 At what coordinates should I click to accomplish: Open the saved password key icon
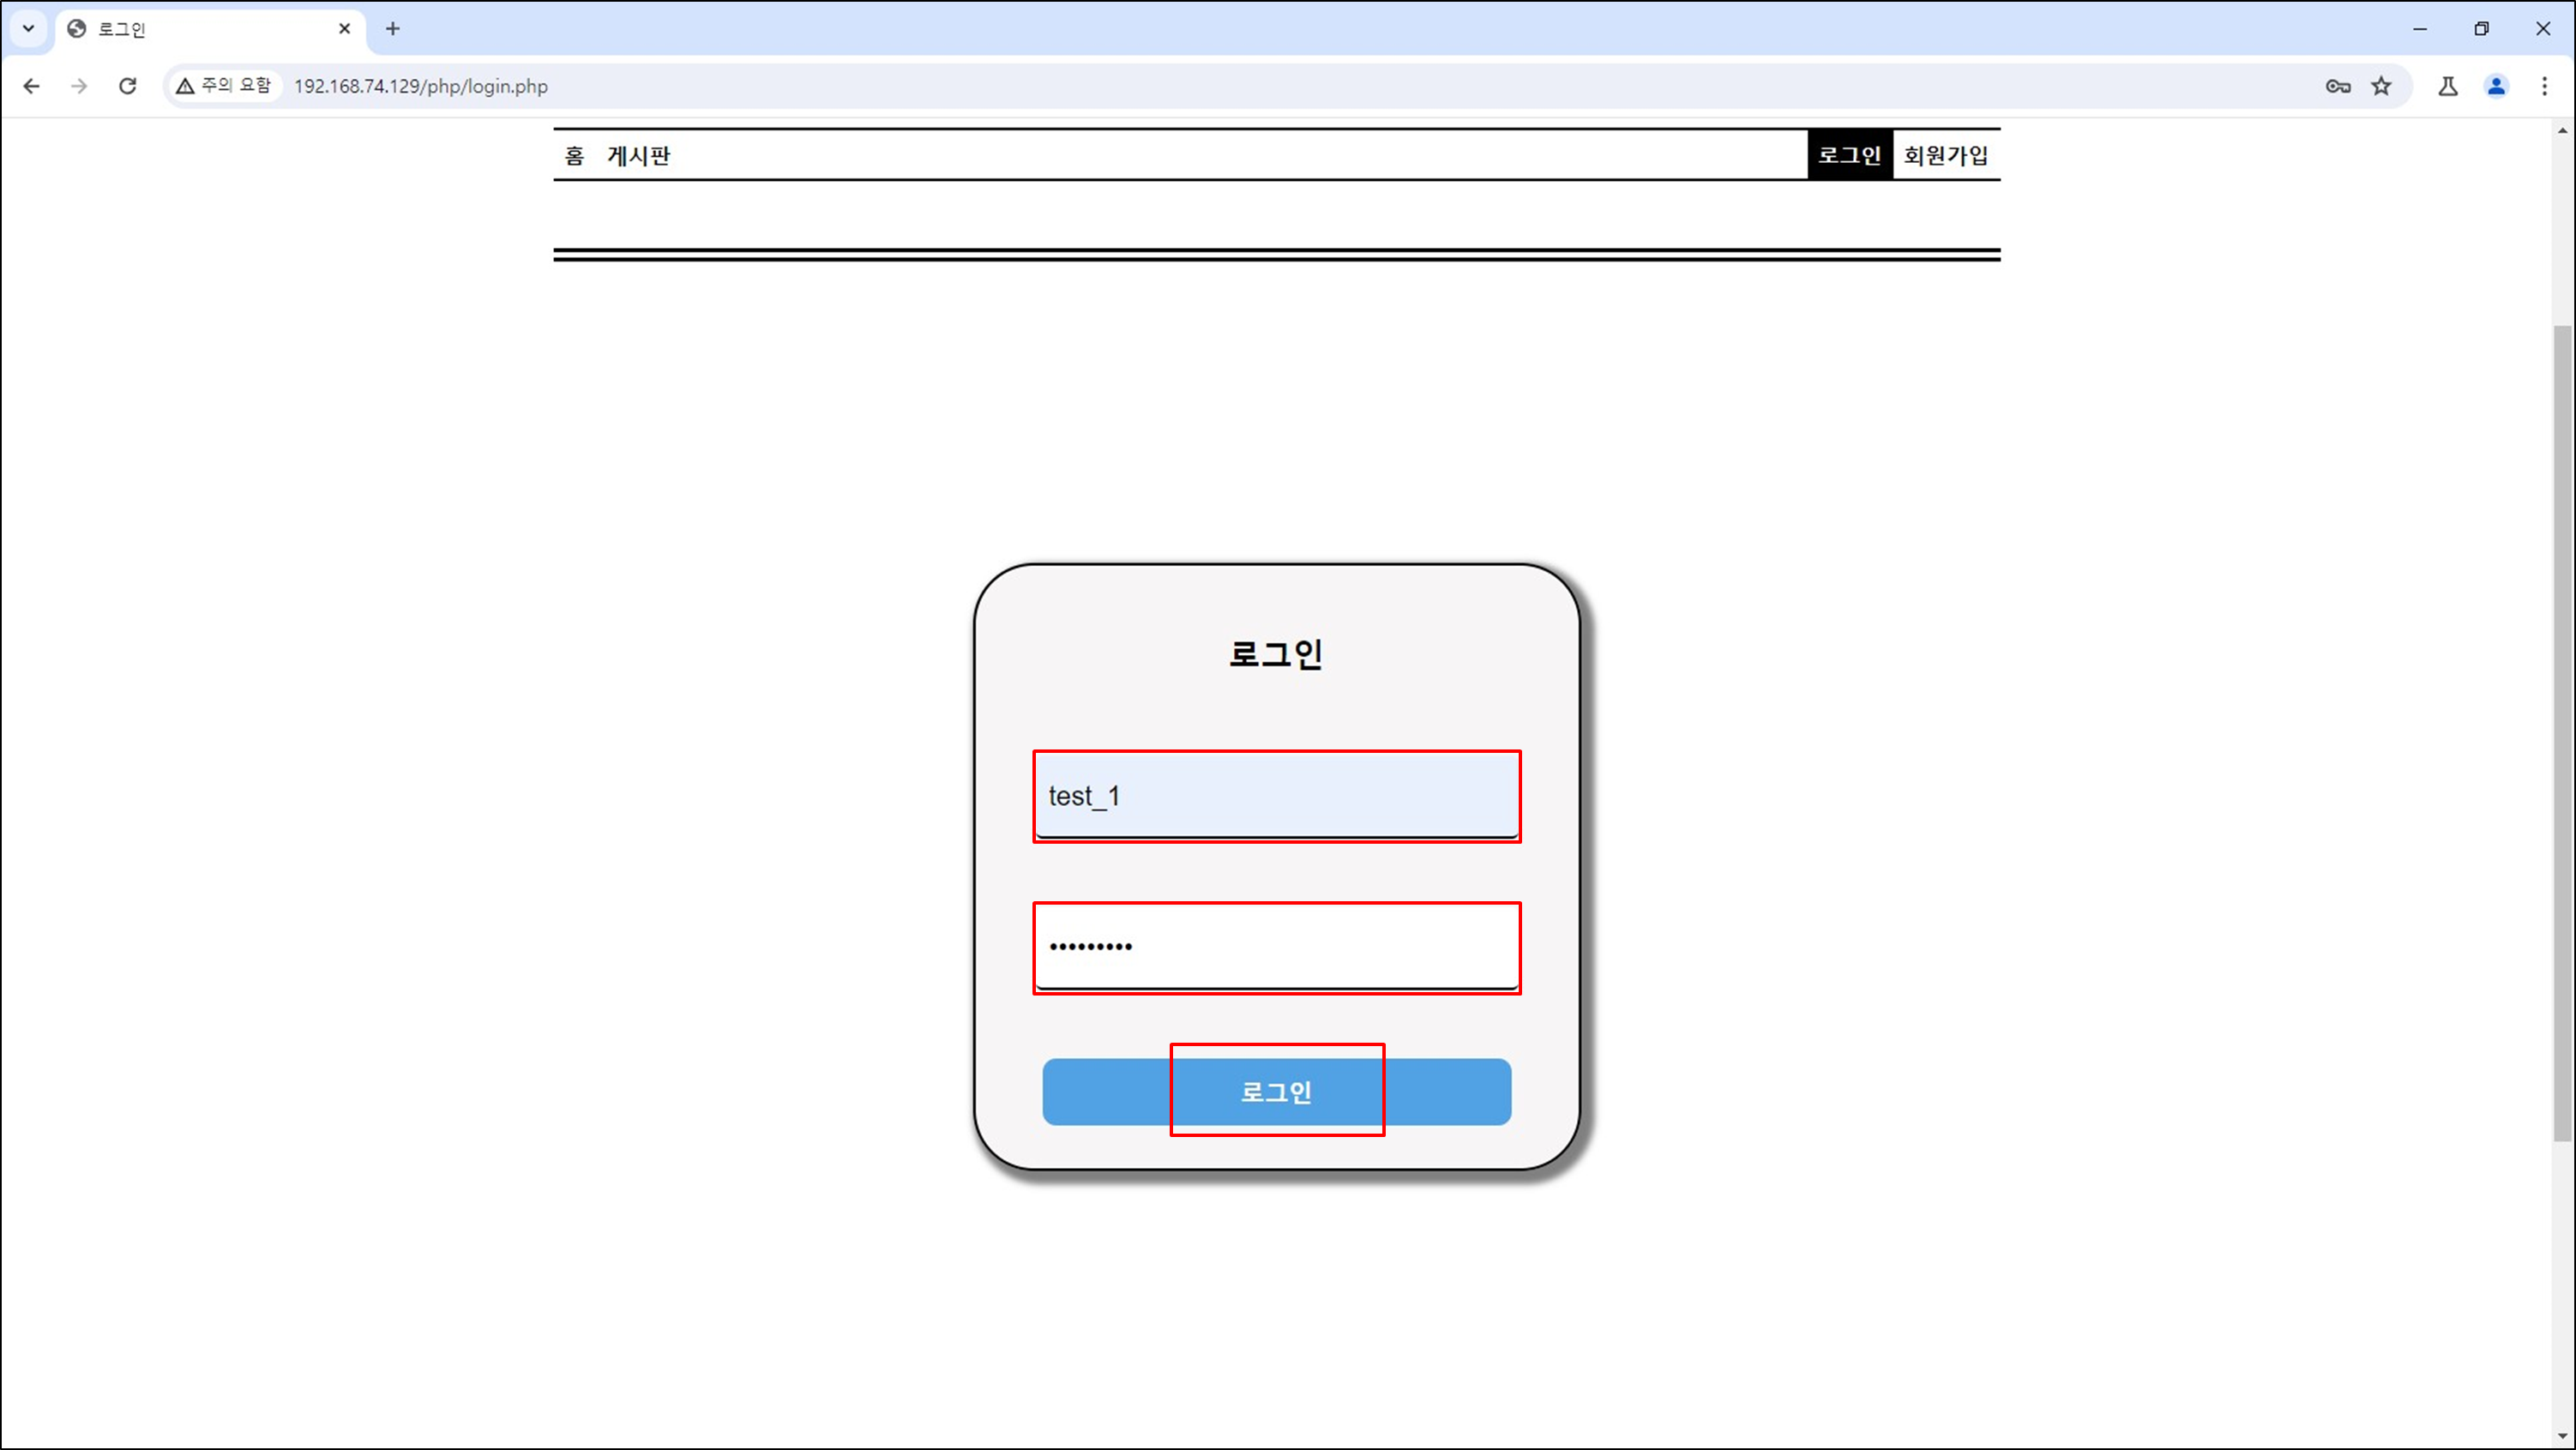point(2337,86)
